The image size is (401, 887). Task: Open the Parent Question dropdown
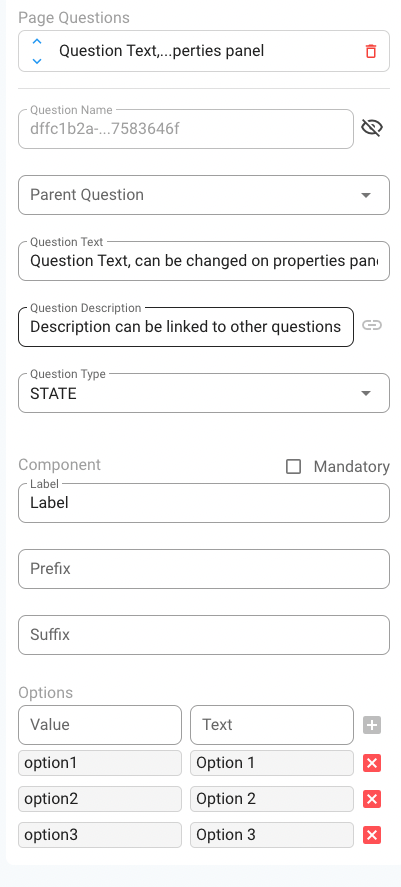tap(204, 195)
